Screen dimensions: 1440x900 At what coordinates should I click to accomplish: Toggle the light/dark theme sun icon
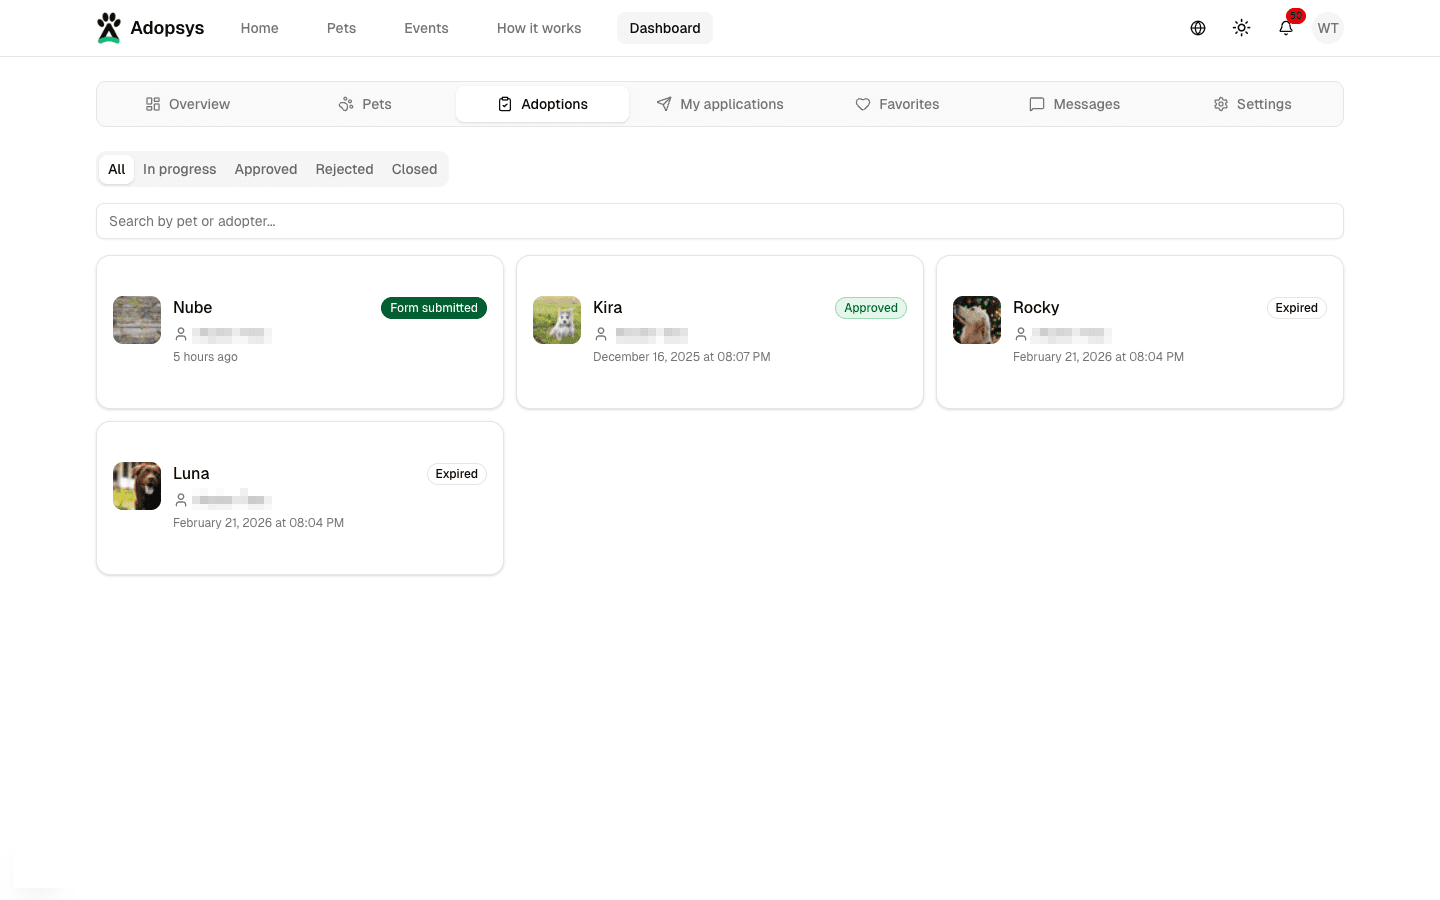(x=1241, y=28)
